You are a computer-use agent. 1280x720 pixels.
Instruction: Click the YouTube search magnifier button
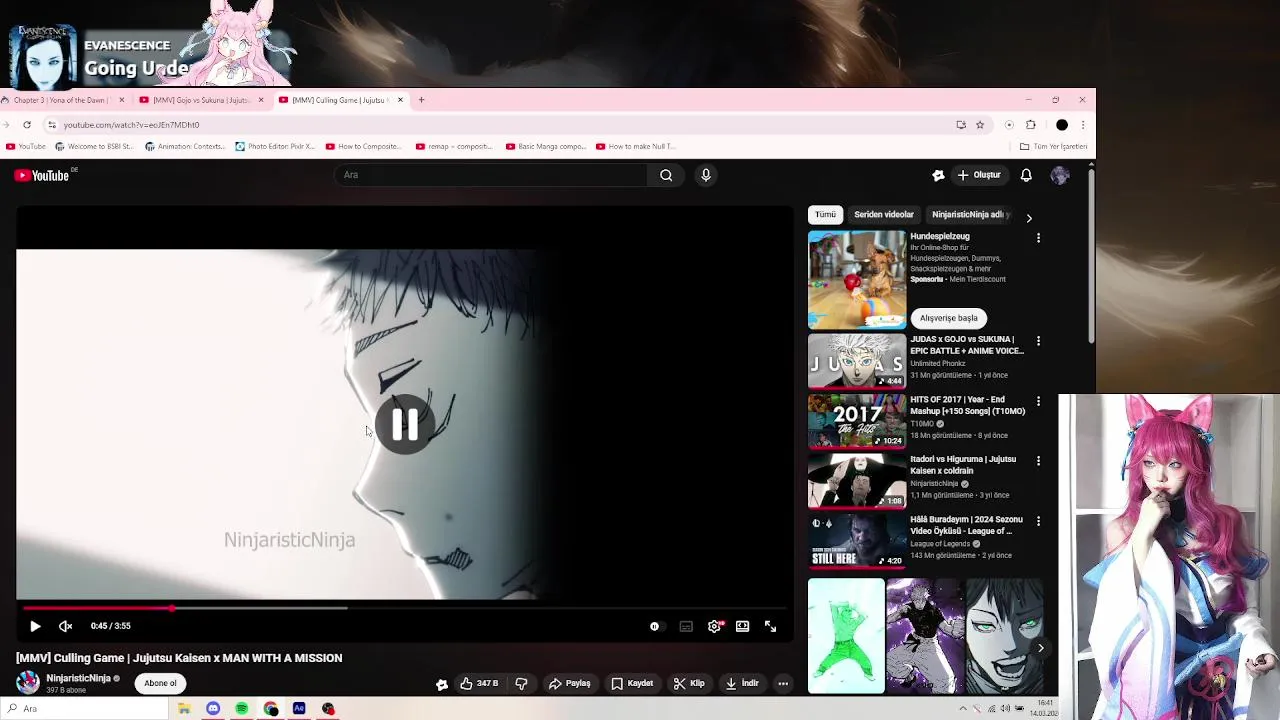pyautogui.click(x=666, y=175)
